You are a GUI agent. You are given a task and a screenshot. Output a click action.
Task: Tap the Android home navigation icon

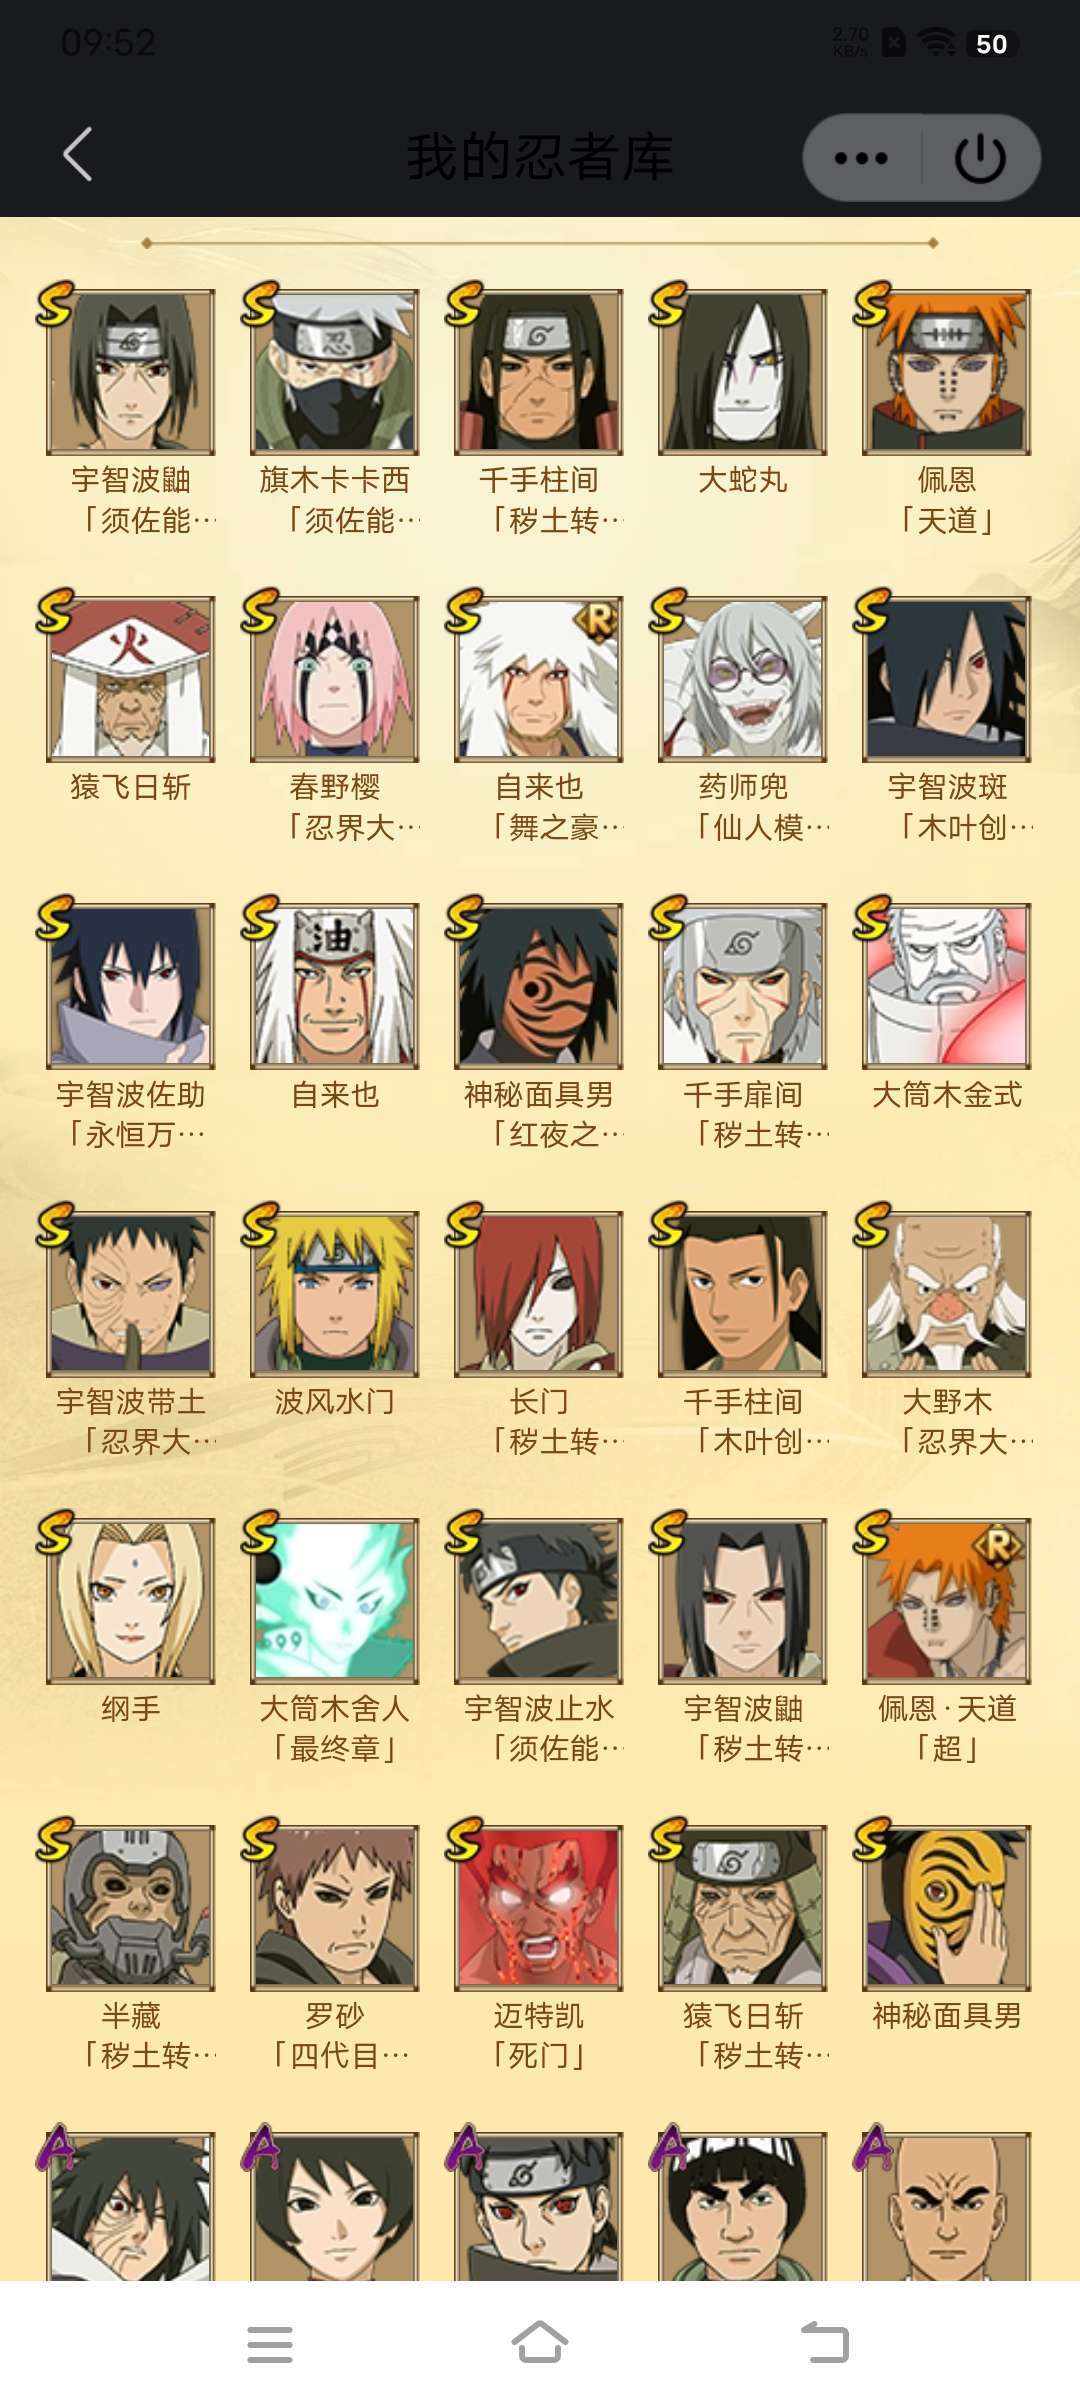(x=540, y=2342)
